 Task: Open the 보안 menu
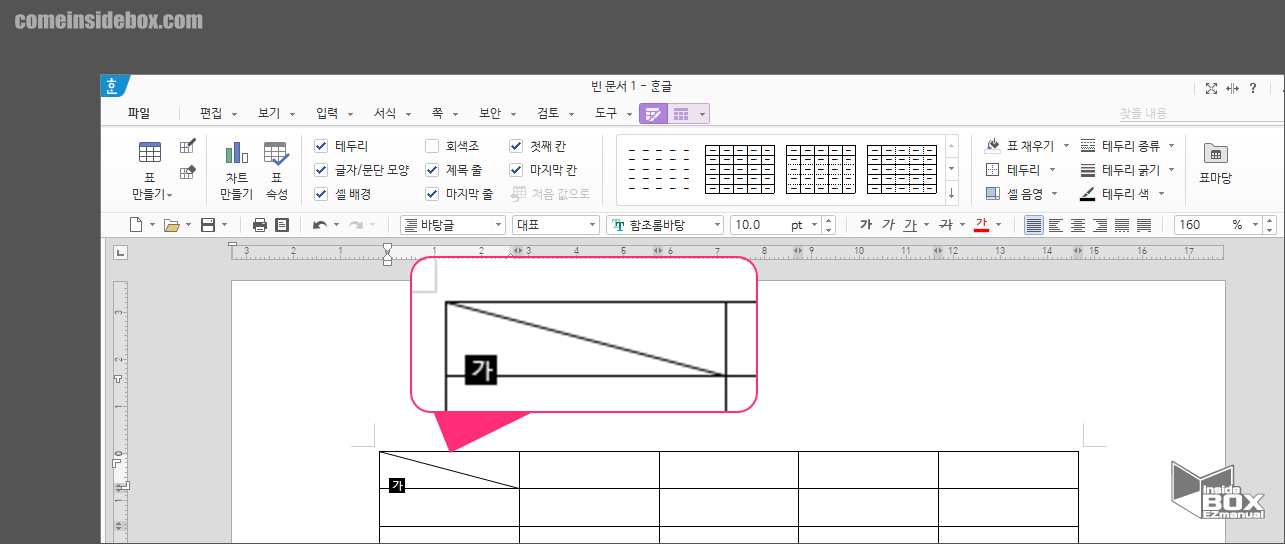click(490, 114)
